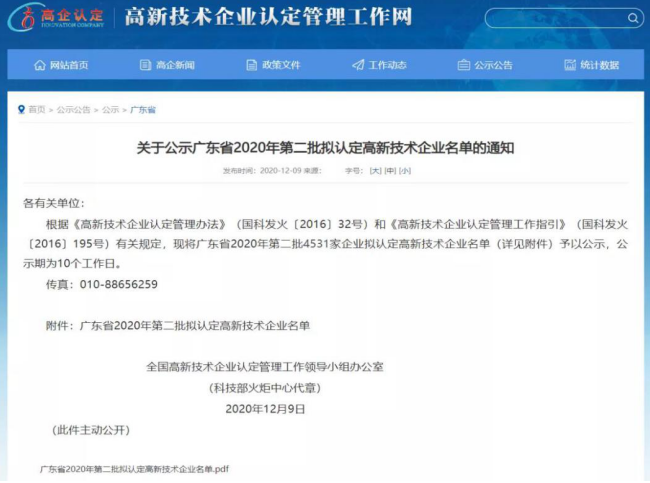The width and height of the screenshot is (650, 483).
Task: Open 公示公告 breadcrumb link
Action: [x=73, y=110]
